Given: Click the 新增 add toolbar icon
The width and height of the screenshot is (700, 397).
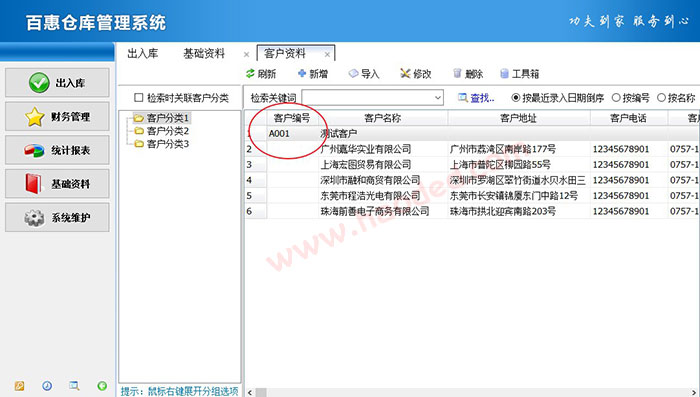Looking at the screenshot, I should coord(302,74).
